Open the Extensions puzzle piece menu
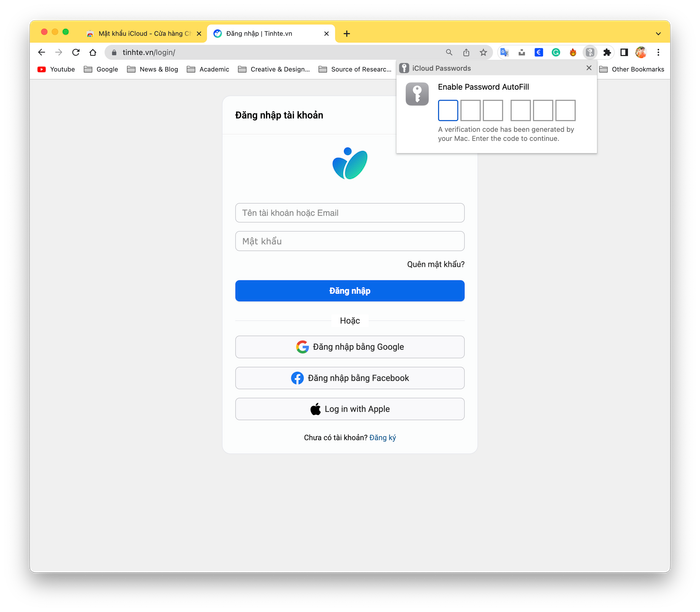Image resolution: width=700 pixels, height=612 pixels. [607, 52]
